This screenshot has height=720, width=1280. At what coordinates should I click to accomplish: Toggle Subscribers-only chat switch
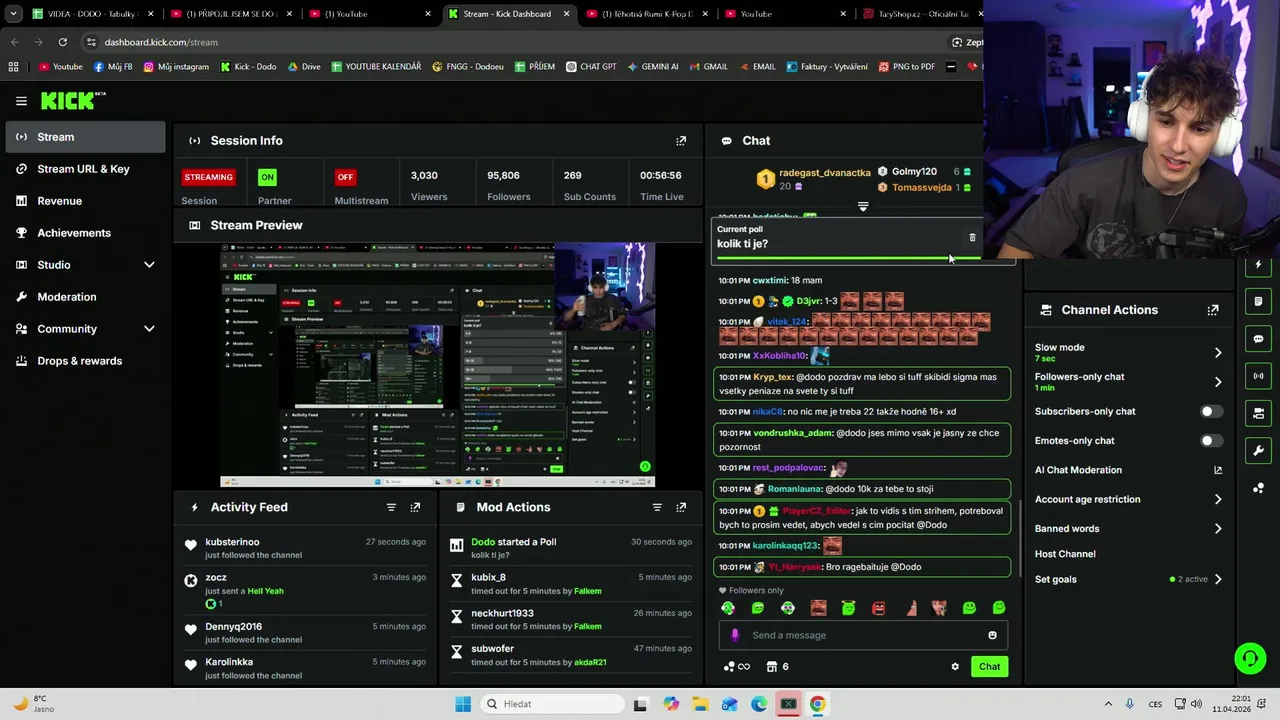point(1211,411)
